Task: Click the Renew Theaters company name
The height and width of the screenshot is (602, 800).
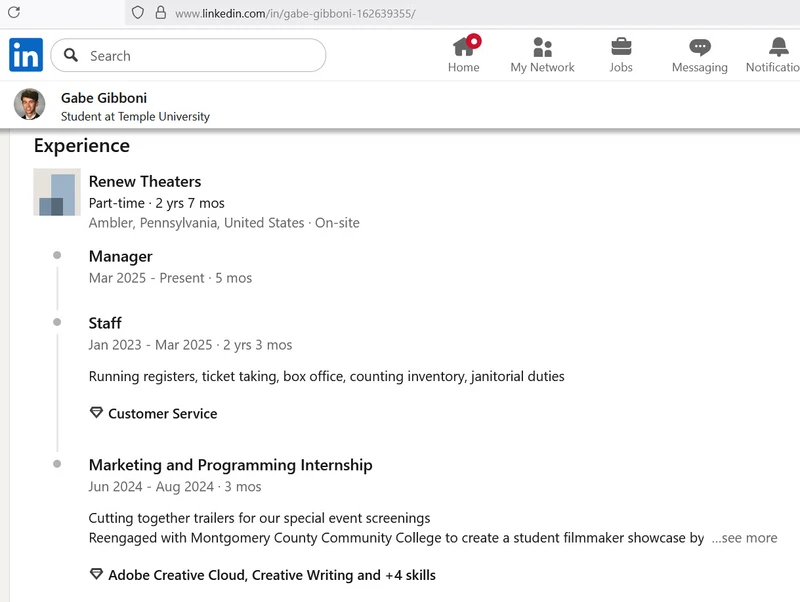Action: pyautogui.click(x=145, y=181)
